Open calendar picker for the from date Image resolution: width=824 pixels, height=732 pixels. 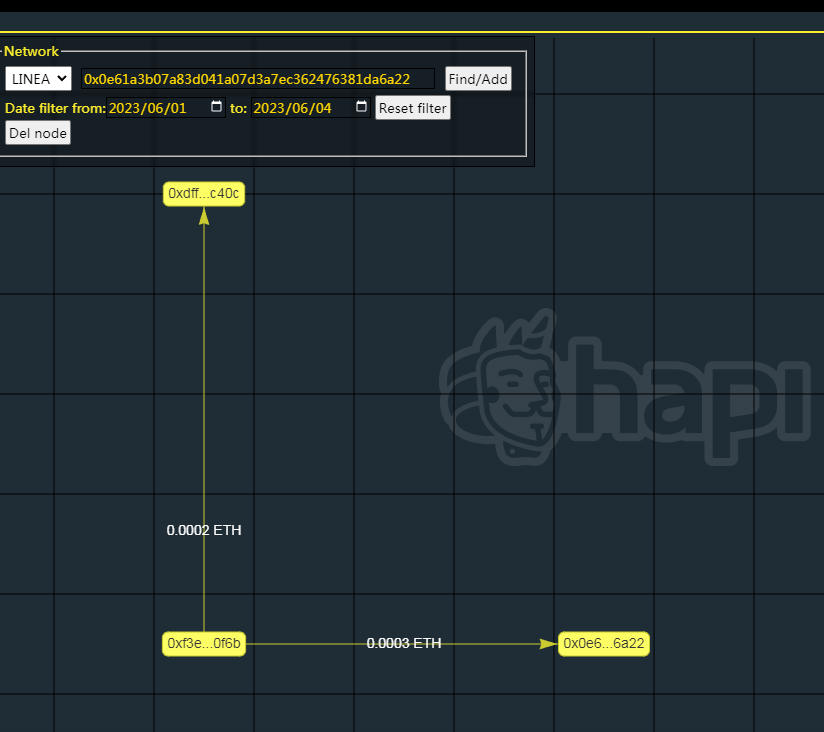(x=216, y=107)
